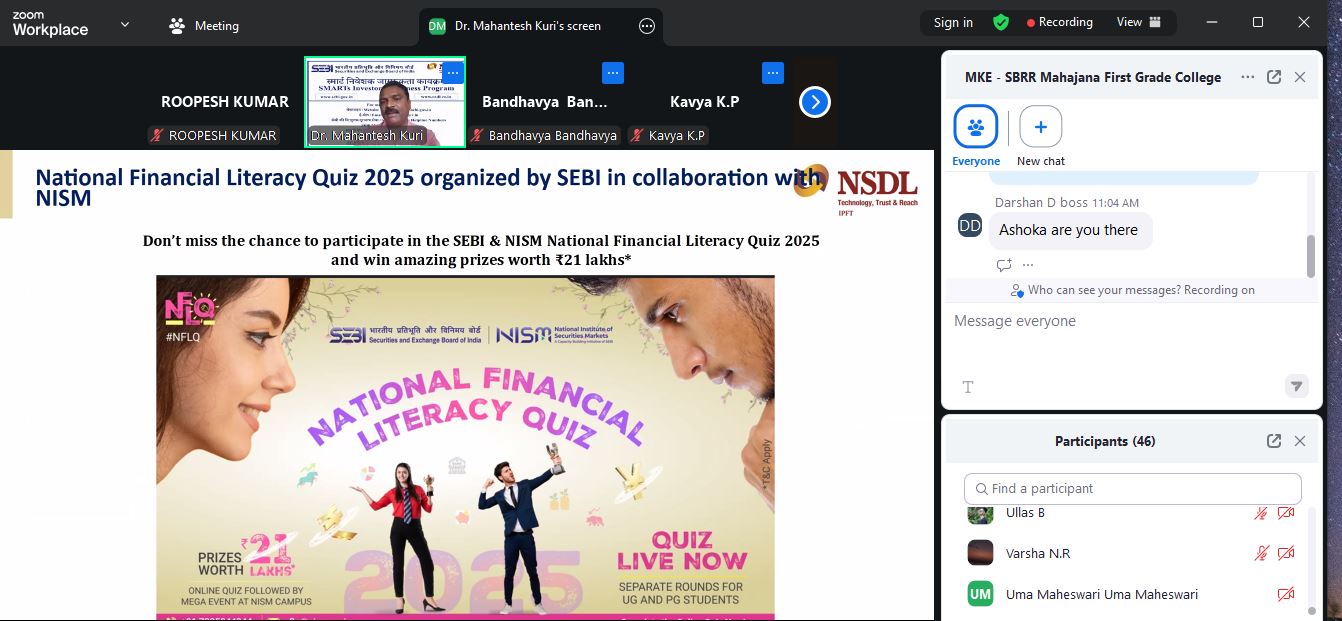Toggle Ullas B's video camera icon
This screenshot has height=621, width=1342.
click(x=1286, y=513)
